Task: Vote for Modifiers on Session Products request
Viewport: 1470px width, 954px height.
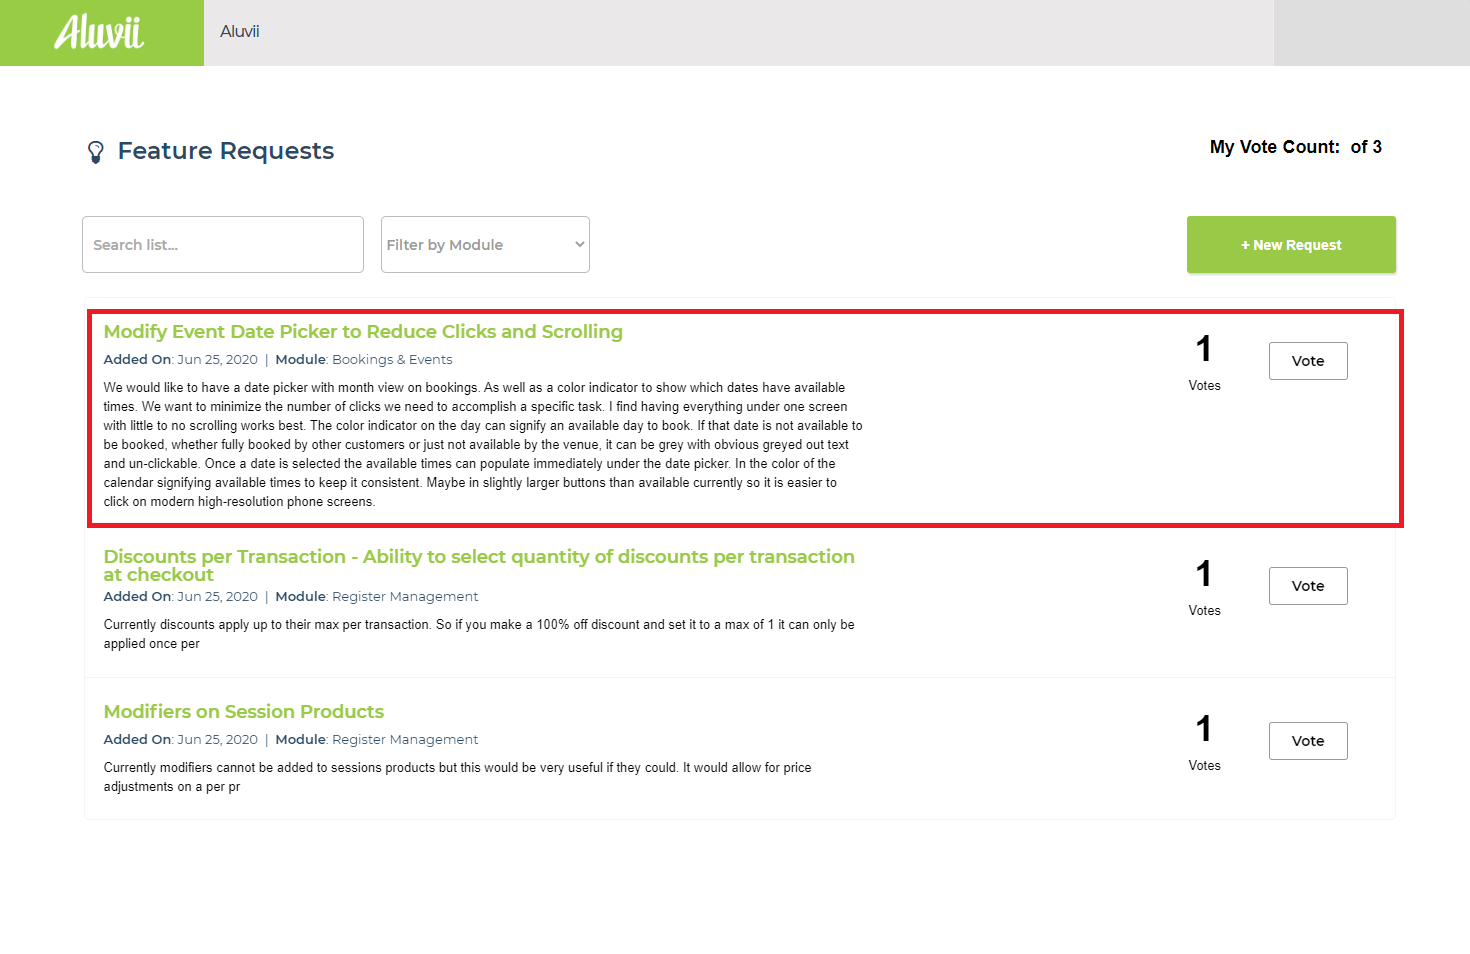Action: [1308, 741]
